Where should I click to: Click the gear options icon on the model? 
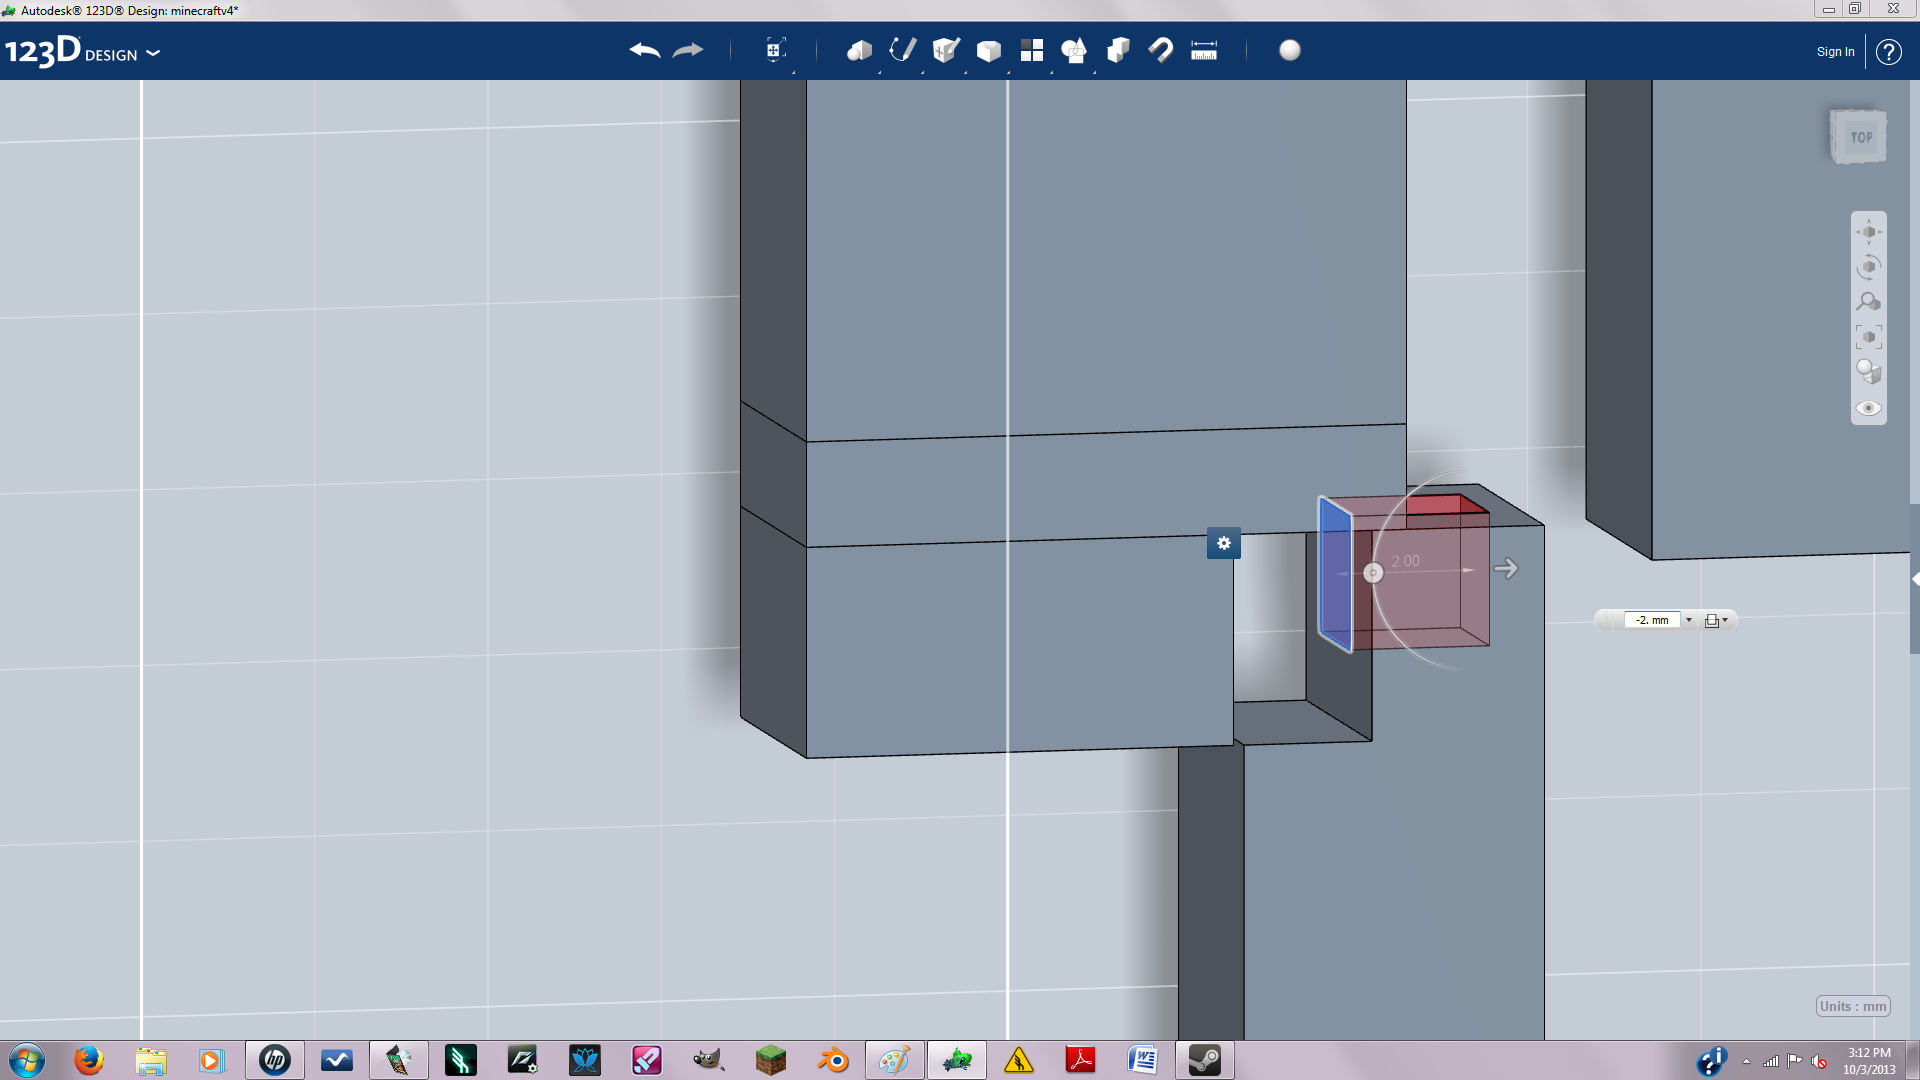pos(1223,543)
